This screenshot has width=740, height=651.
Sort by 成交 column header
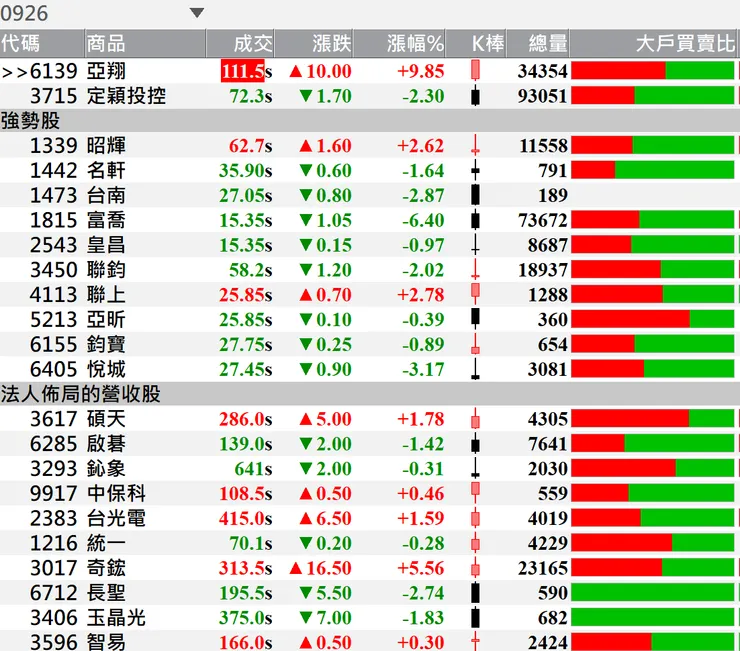click(x=240, y=44)
